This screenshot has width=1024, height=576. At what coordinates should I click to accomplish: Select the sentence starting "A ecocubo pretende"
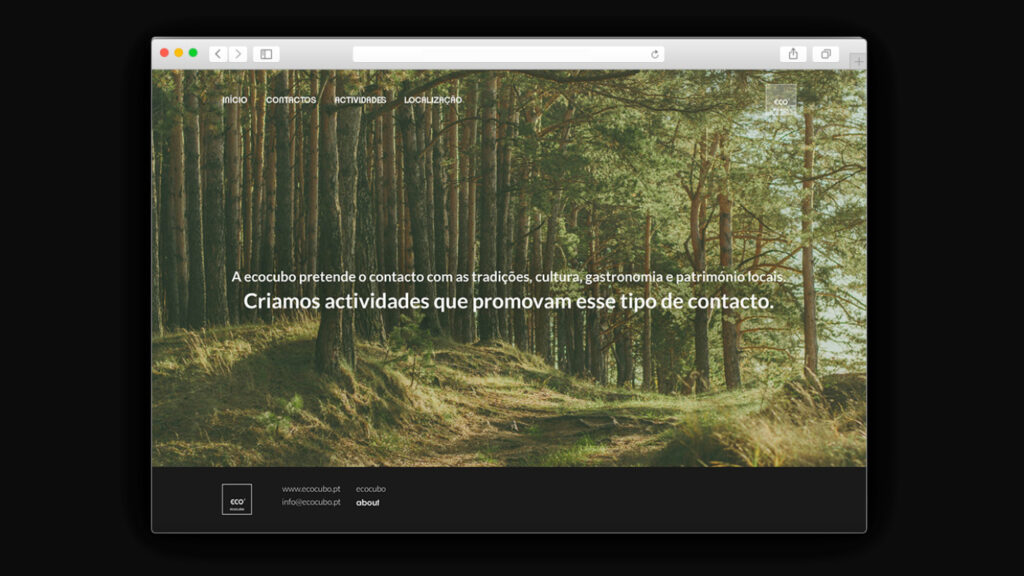pos(508,277)
